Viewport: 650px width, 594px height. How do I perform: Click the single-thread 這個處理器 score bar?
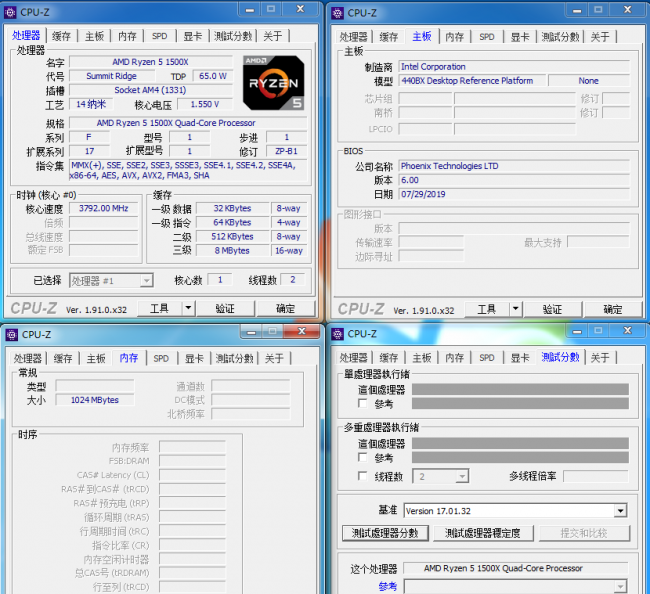coord(520,389)
